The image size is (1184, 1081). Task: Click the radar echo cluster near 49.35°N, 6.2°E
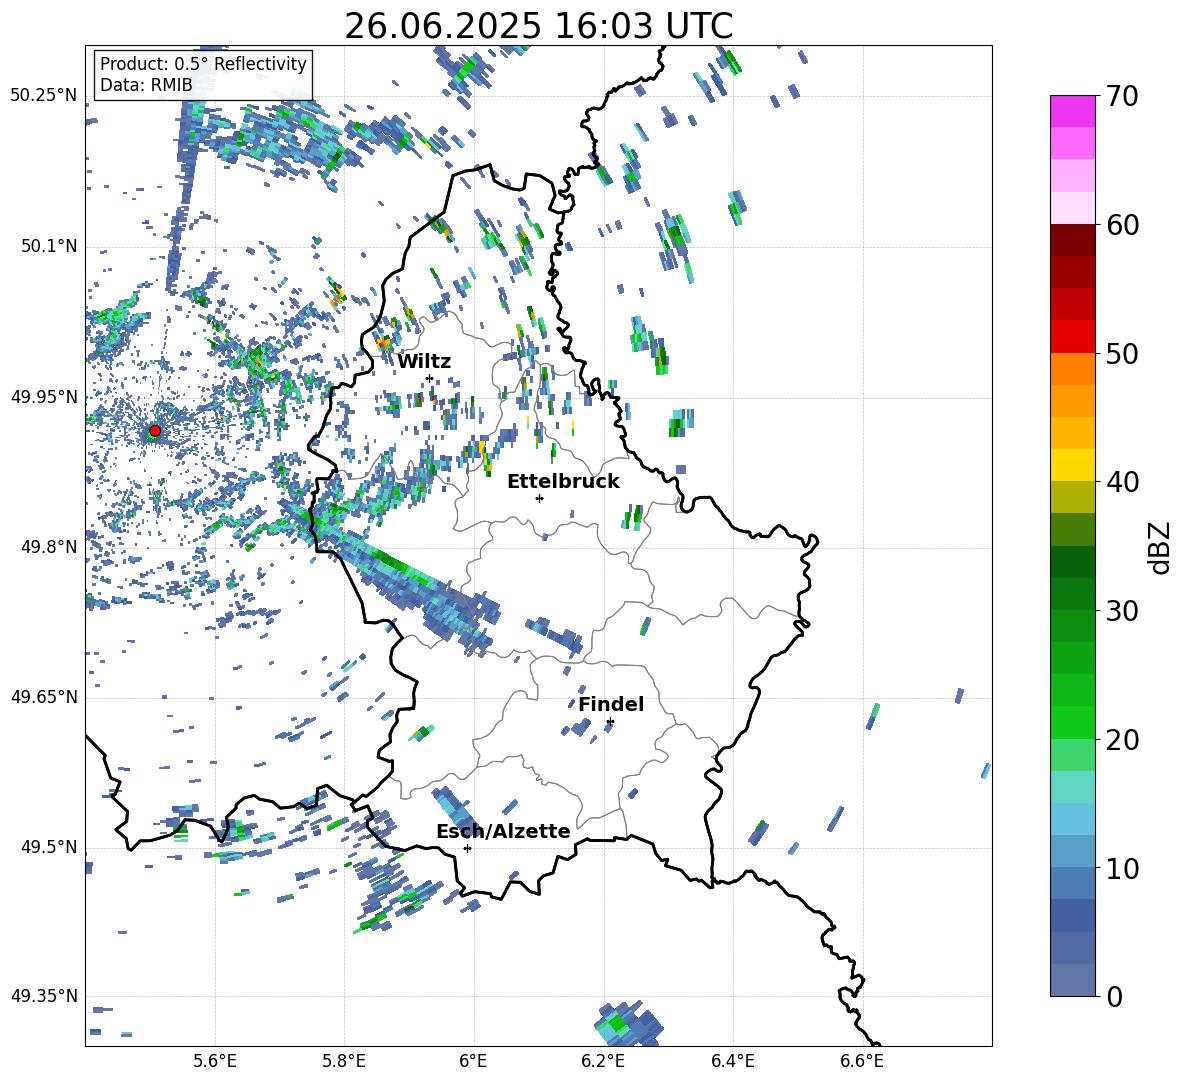pos(628,1024)
